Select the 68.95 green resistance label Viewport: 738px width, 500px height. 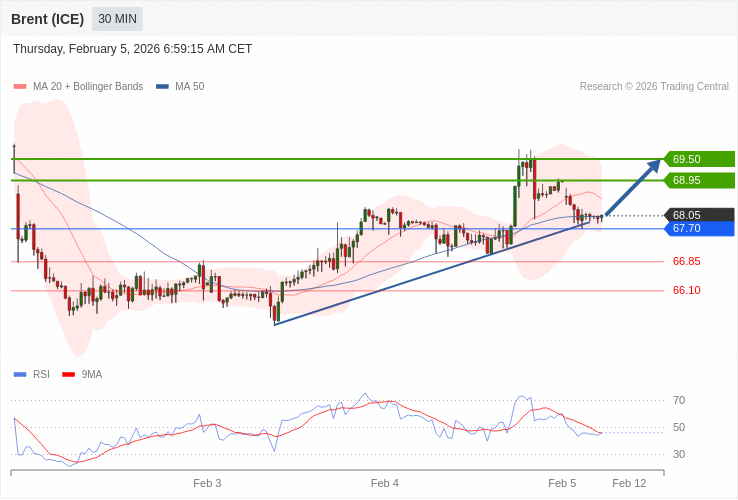(x=698, y=180)
